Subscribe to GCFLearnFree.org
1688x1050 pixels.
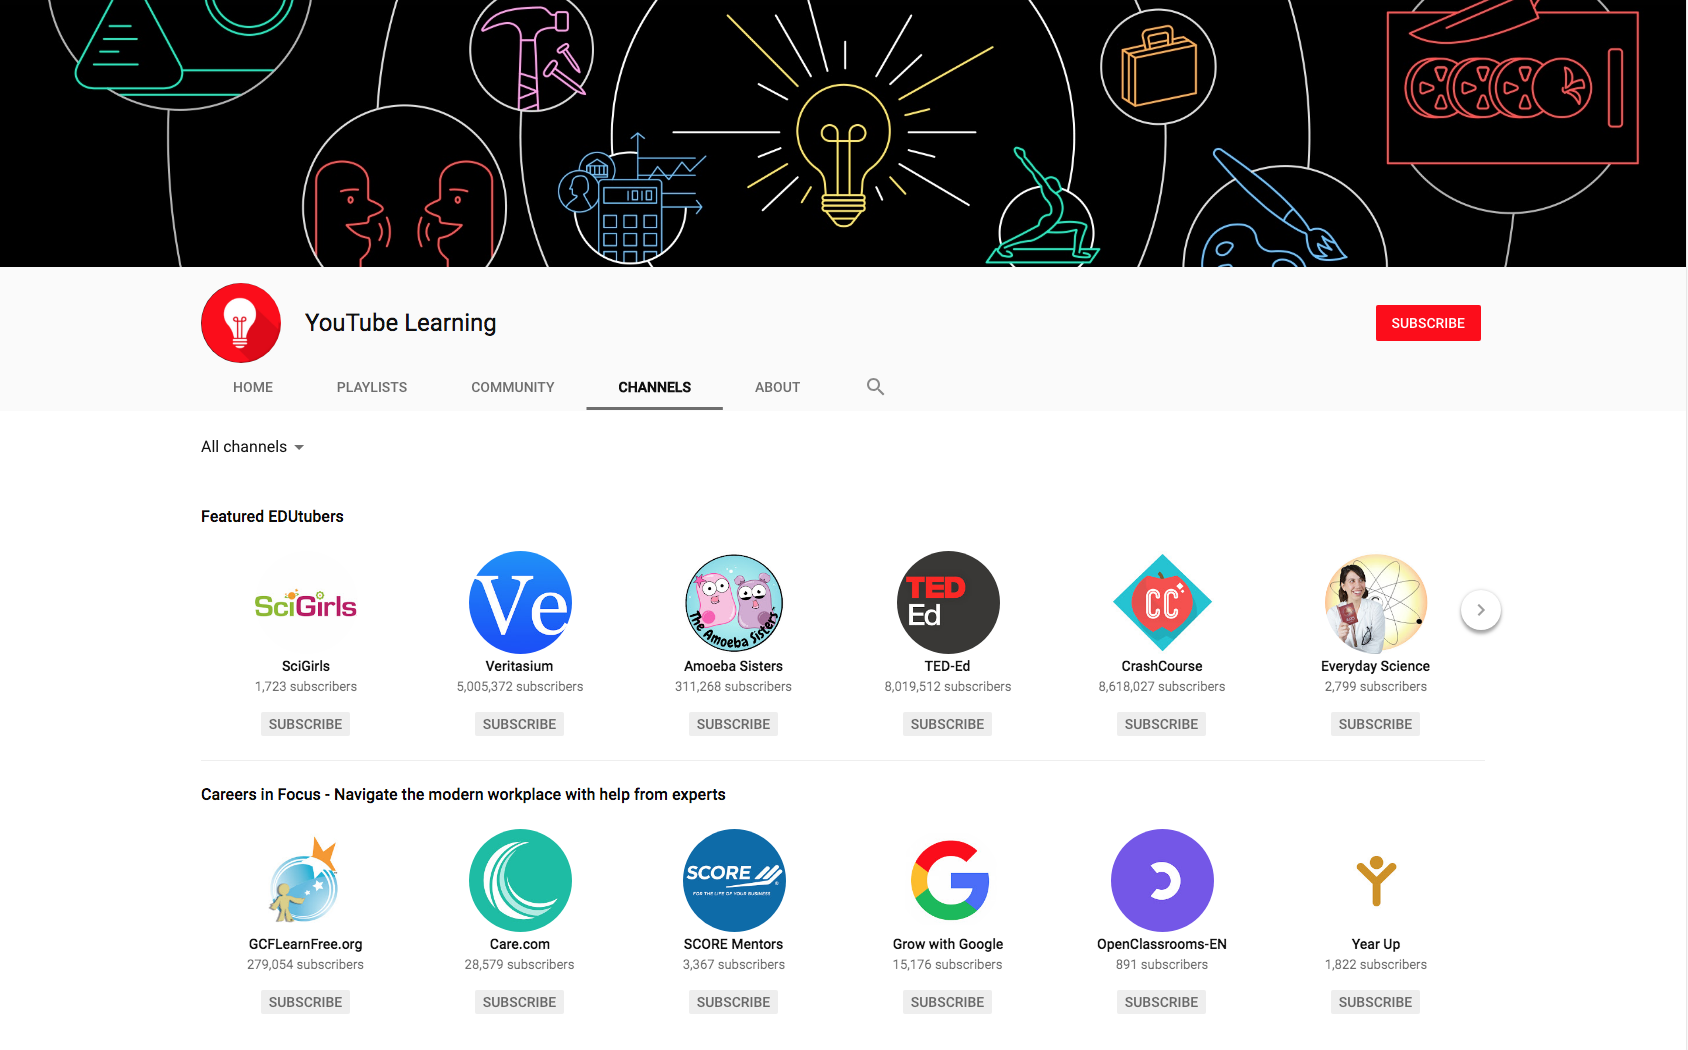(x=306, y=1002)
